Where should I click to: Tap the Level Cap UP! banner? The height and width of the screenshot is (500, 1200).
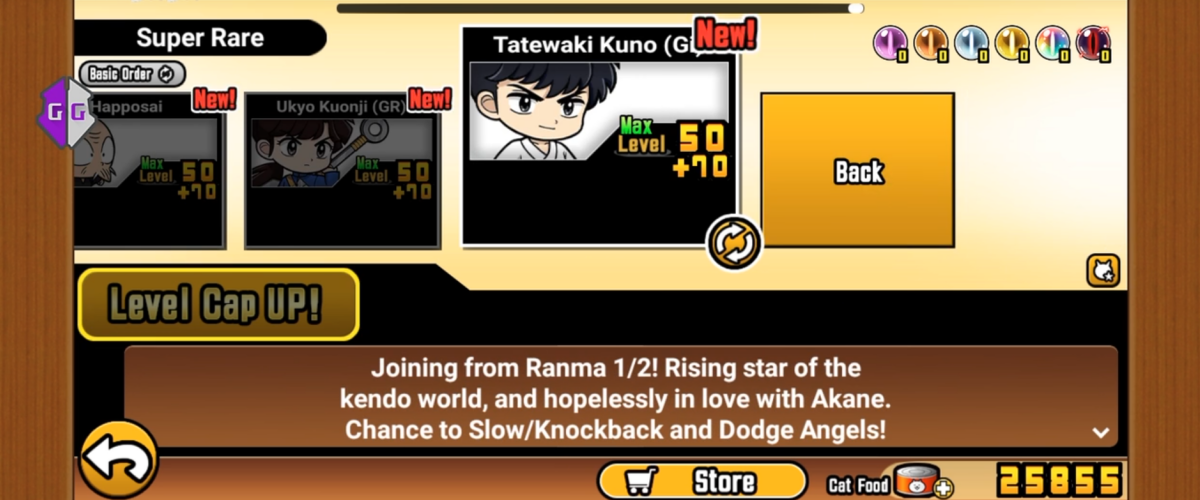218,304
